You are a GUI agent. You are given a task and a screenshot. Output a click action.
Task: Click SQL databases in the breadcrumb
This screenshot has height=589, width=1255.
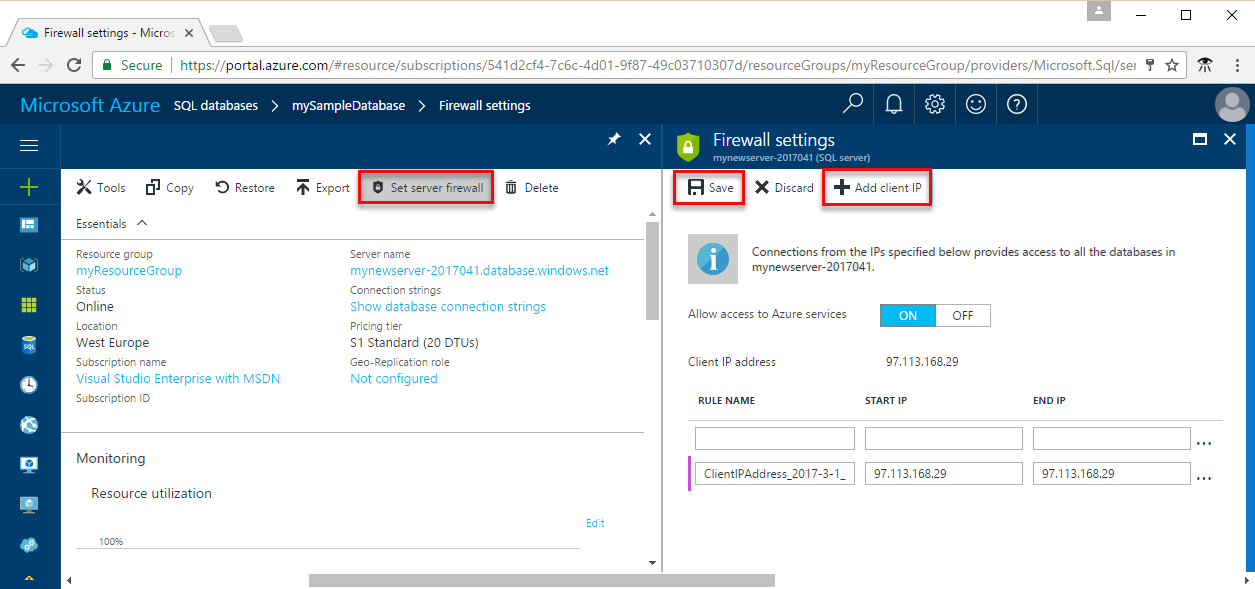click(216, 105)
